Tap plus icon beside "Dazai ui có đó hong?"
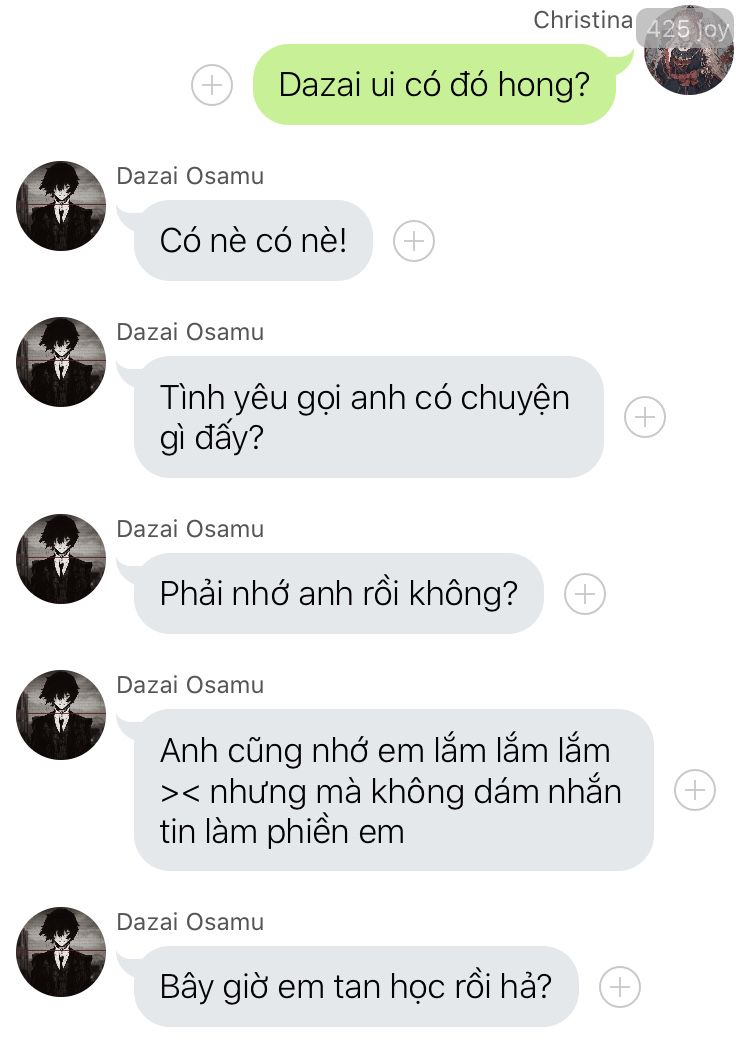The height and width of the screenshot is (1048, 750). 212,85
